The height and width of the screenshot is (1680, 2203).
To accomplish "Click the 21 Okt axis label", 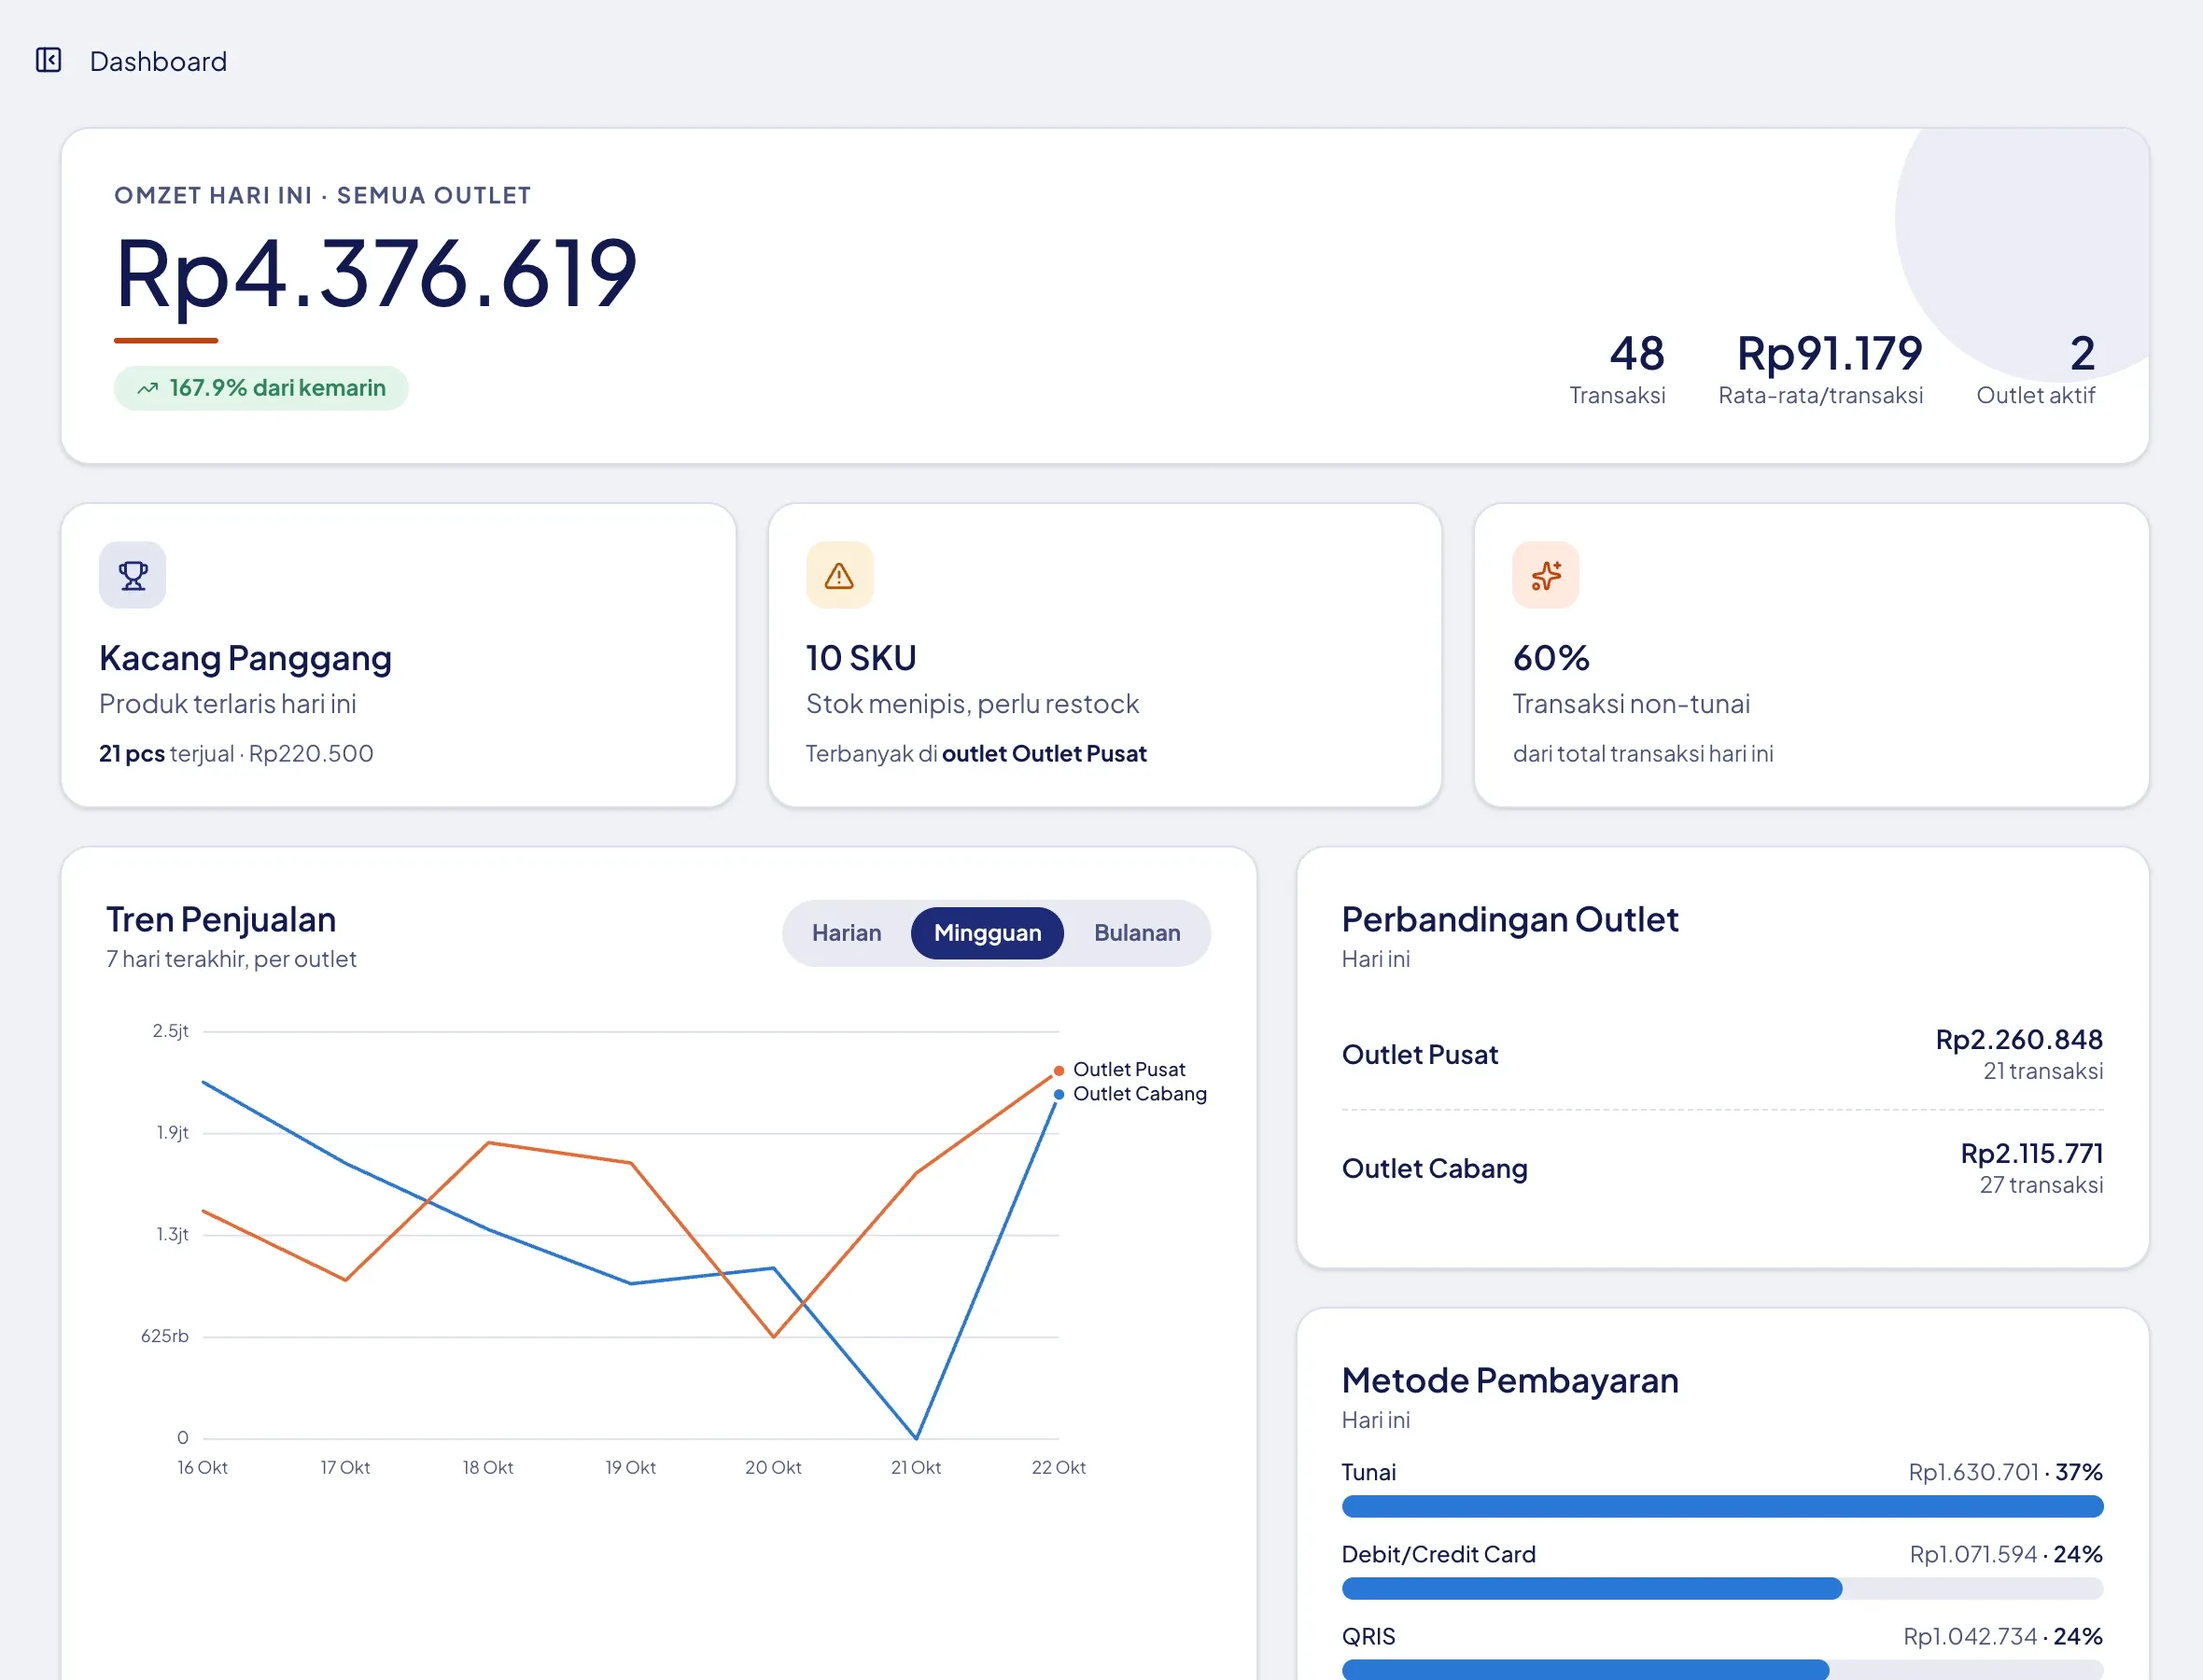I will (x=915, y=1468).
